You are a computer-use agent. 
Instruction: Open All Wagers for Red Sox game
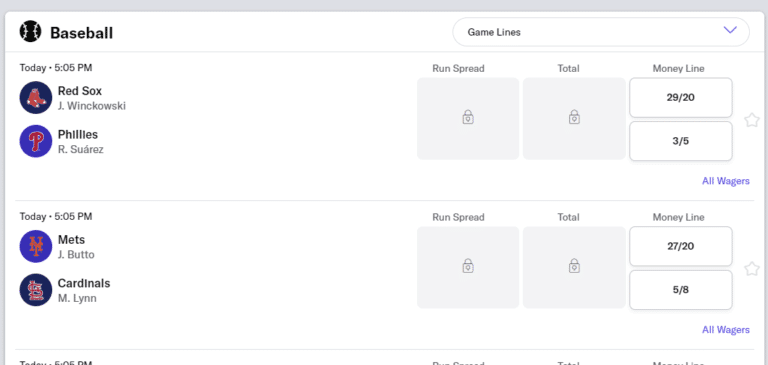click(x=726, y=181)
